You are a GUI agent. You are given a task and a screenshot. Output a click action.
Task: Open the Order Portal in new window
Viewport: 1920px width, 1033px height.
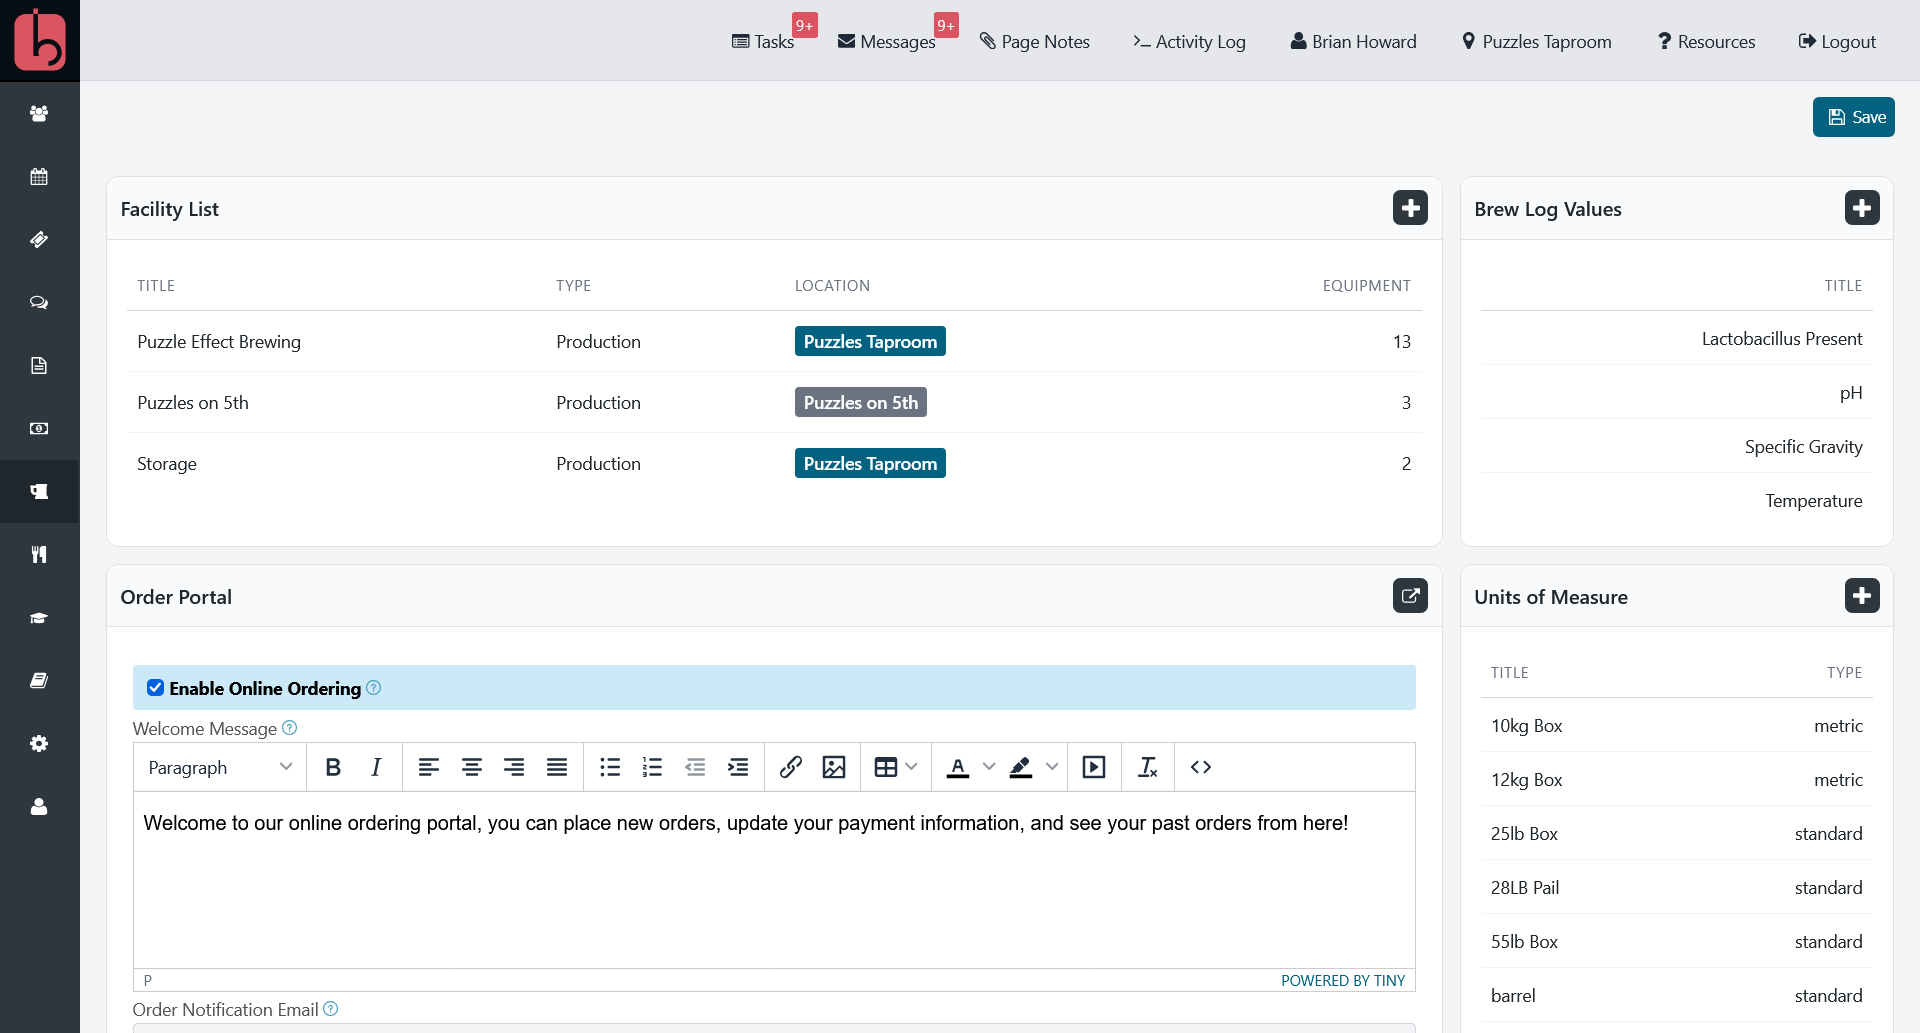click(1410, 596)
